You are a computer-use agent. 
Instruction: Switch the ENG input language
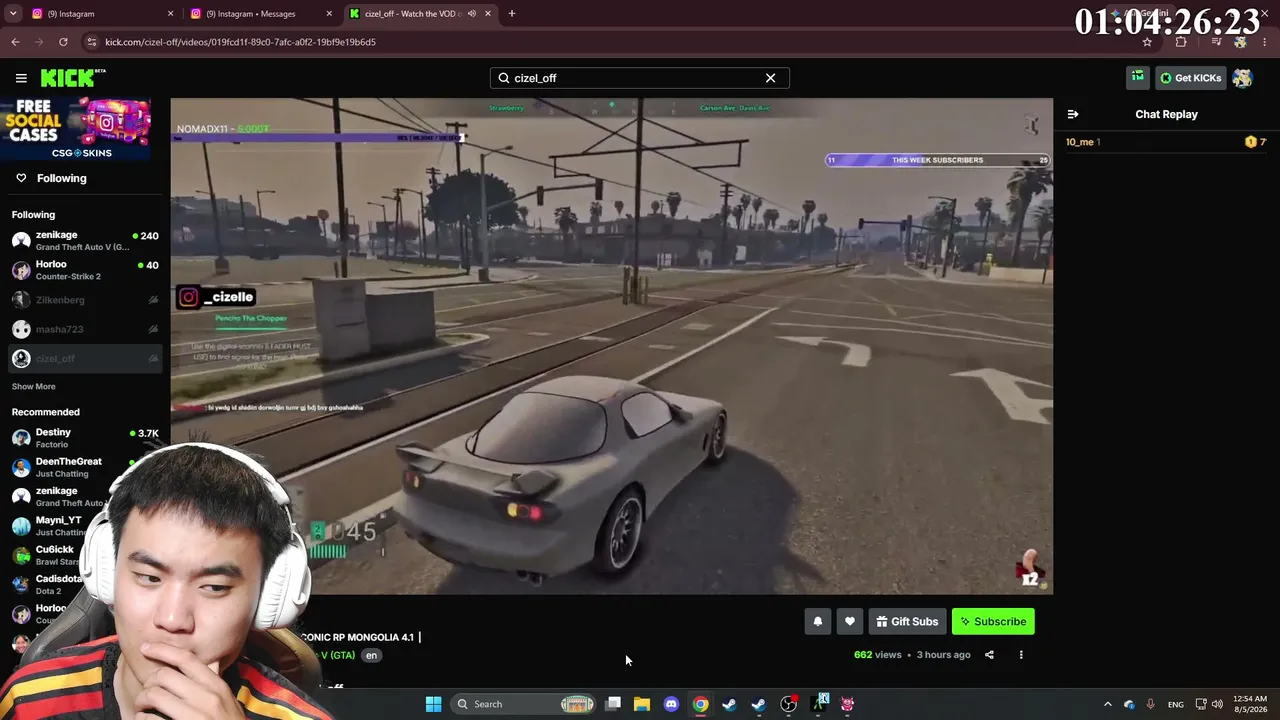(1176, 704)
